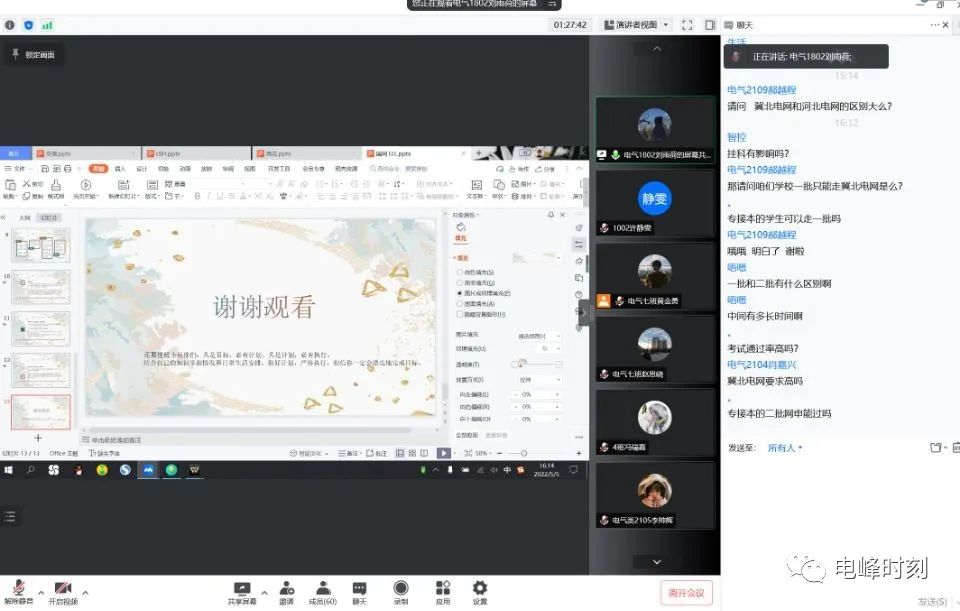Open the Windows Start menu
This screenshot has width=960, height=611.
coord(9,470)
